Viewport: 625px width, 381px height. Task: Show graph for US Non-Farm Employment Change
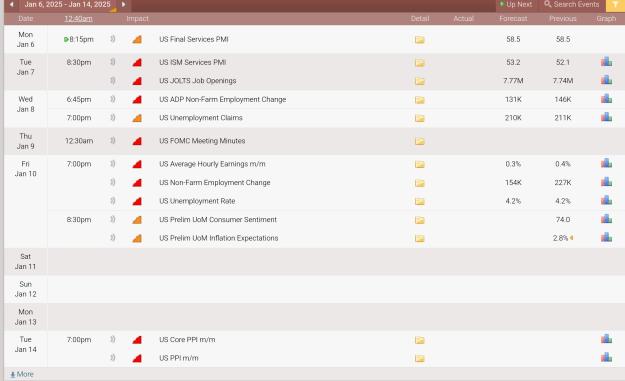[606, 181]
